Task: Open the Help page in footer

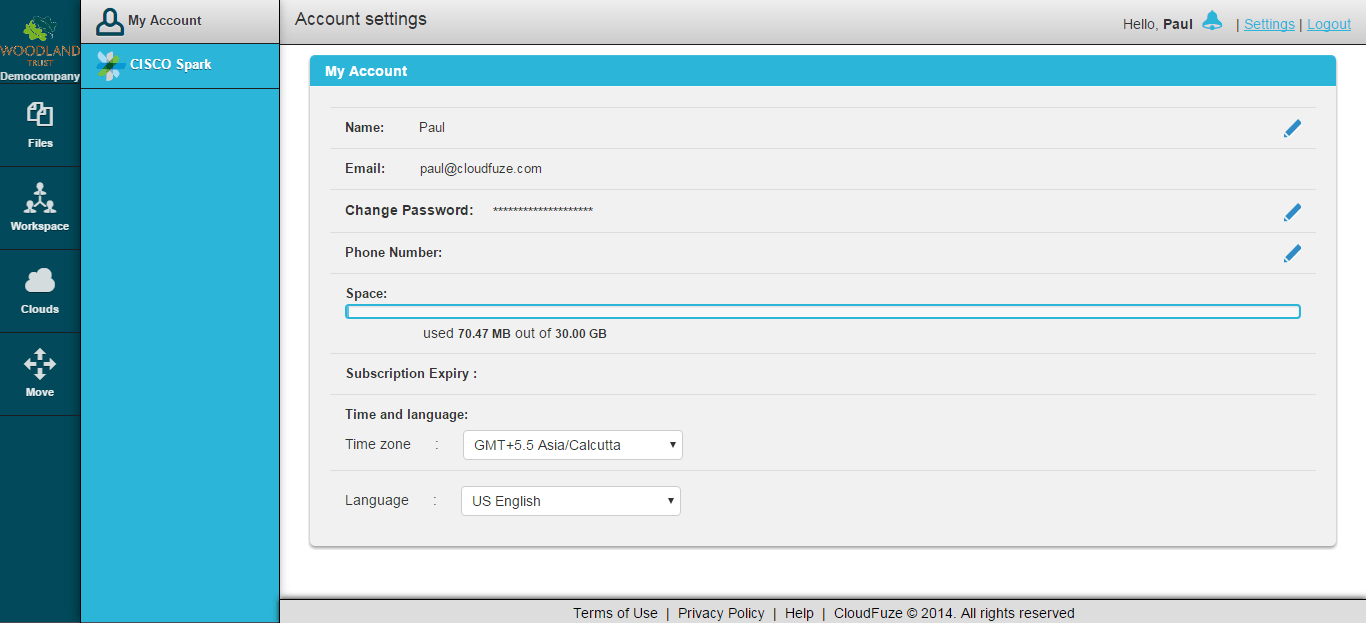Action: (799, 612)
